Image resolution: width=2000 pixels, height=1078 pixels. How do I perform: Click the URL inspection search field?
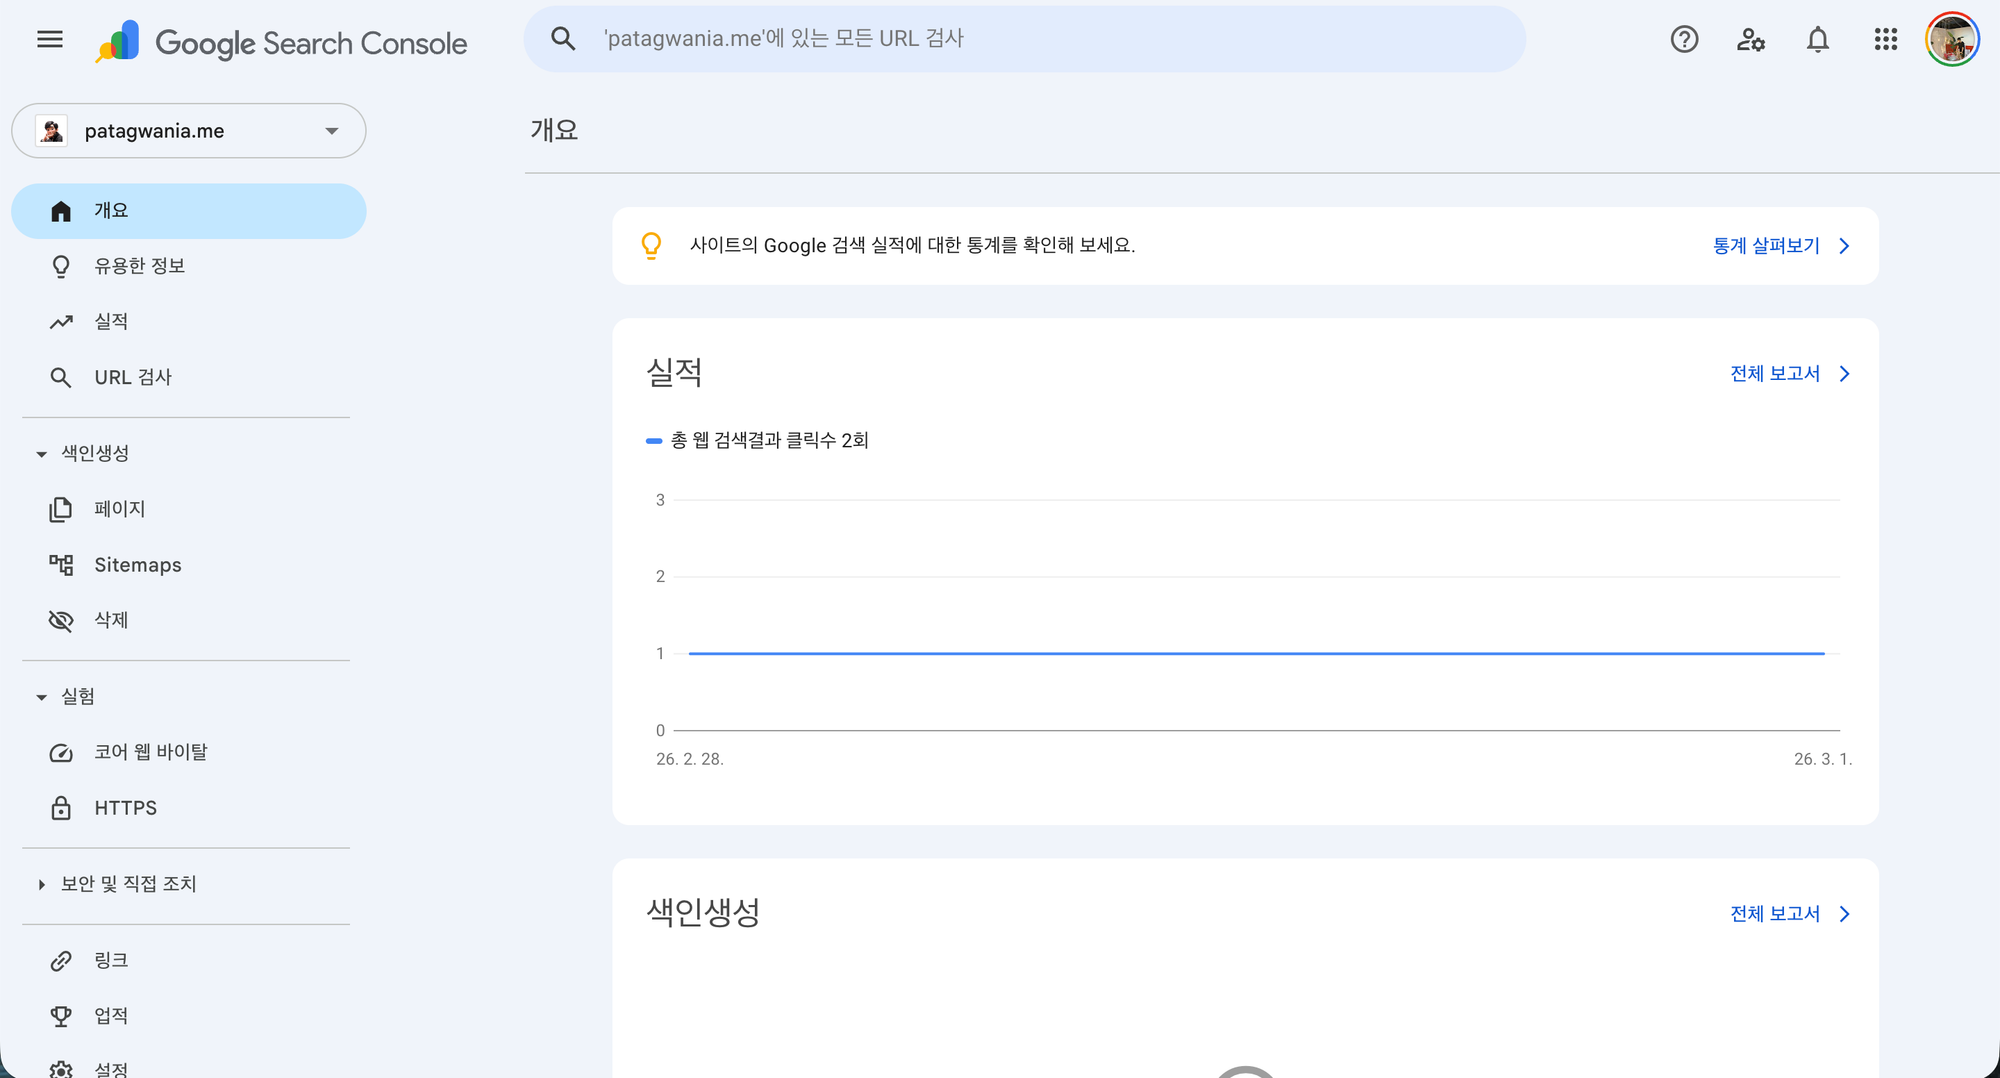pos(1024,38)
